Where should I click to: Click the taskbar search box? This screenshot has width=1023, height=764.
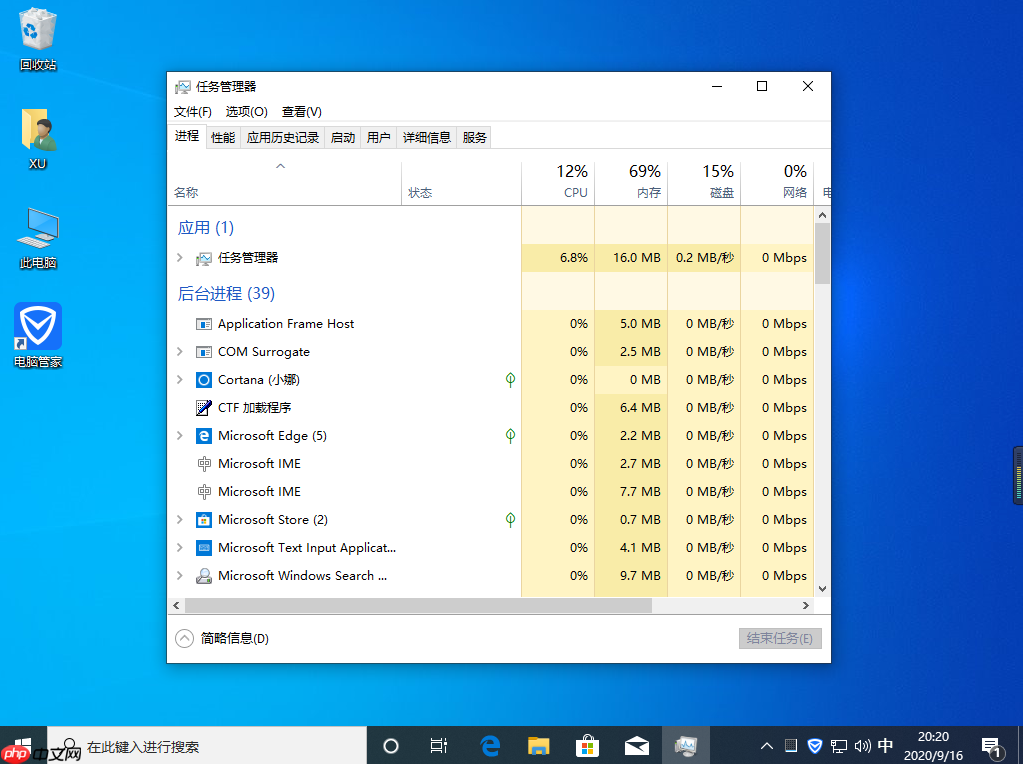click(x=200, y=745)
